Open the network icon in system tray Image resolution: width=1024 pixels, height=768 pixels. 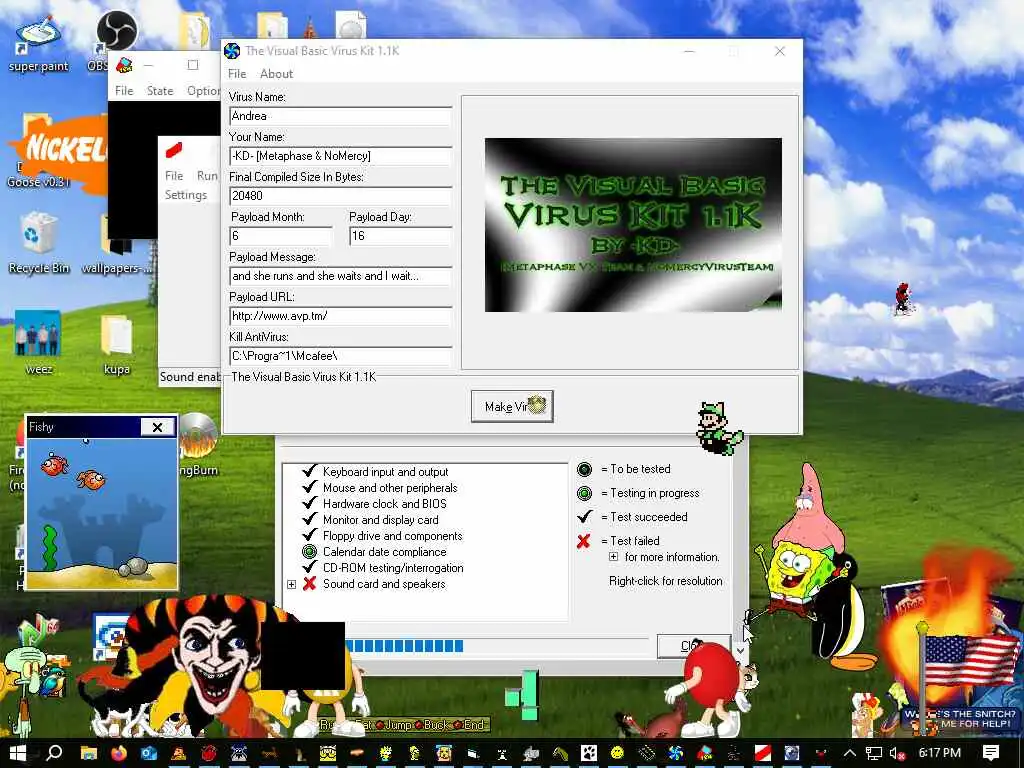(874, 753)
